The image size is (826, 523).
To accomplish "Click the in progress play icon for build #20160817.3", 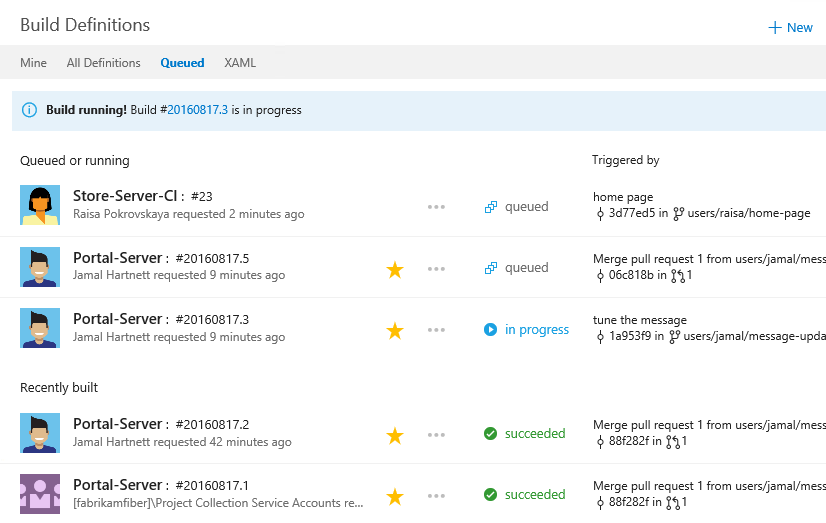I will point(491,329).
